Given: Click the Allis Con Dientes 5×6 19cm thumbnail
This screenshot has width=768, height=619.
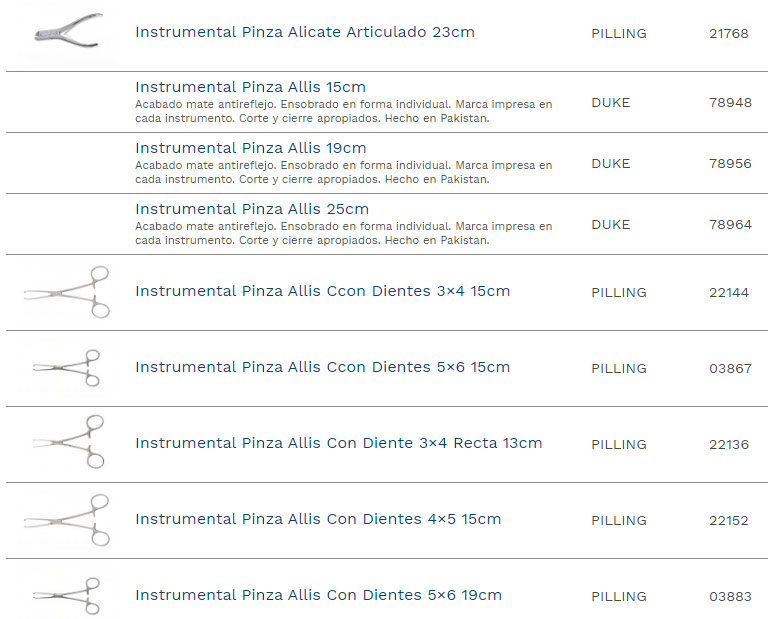Looking at the screenshot, I should pyautogui.click(x=67, y=595).
